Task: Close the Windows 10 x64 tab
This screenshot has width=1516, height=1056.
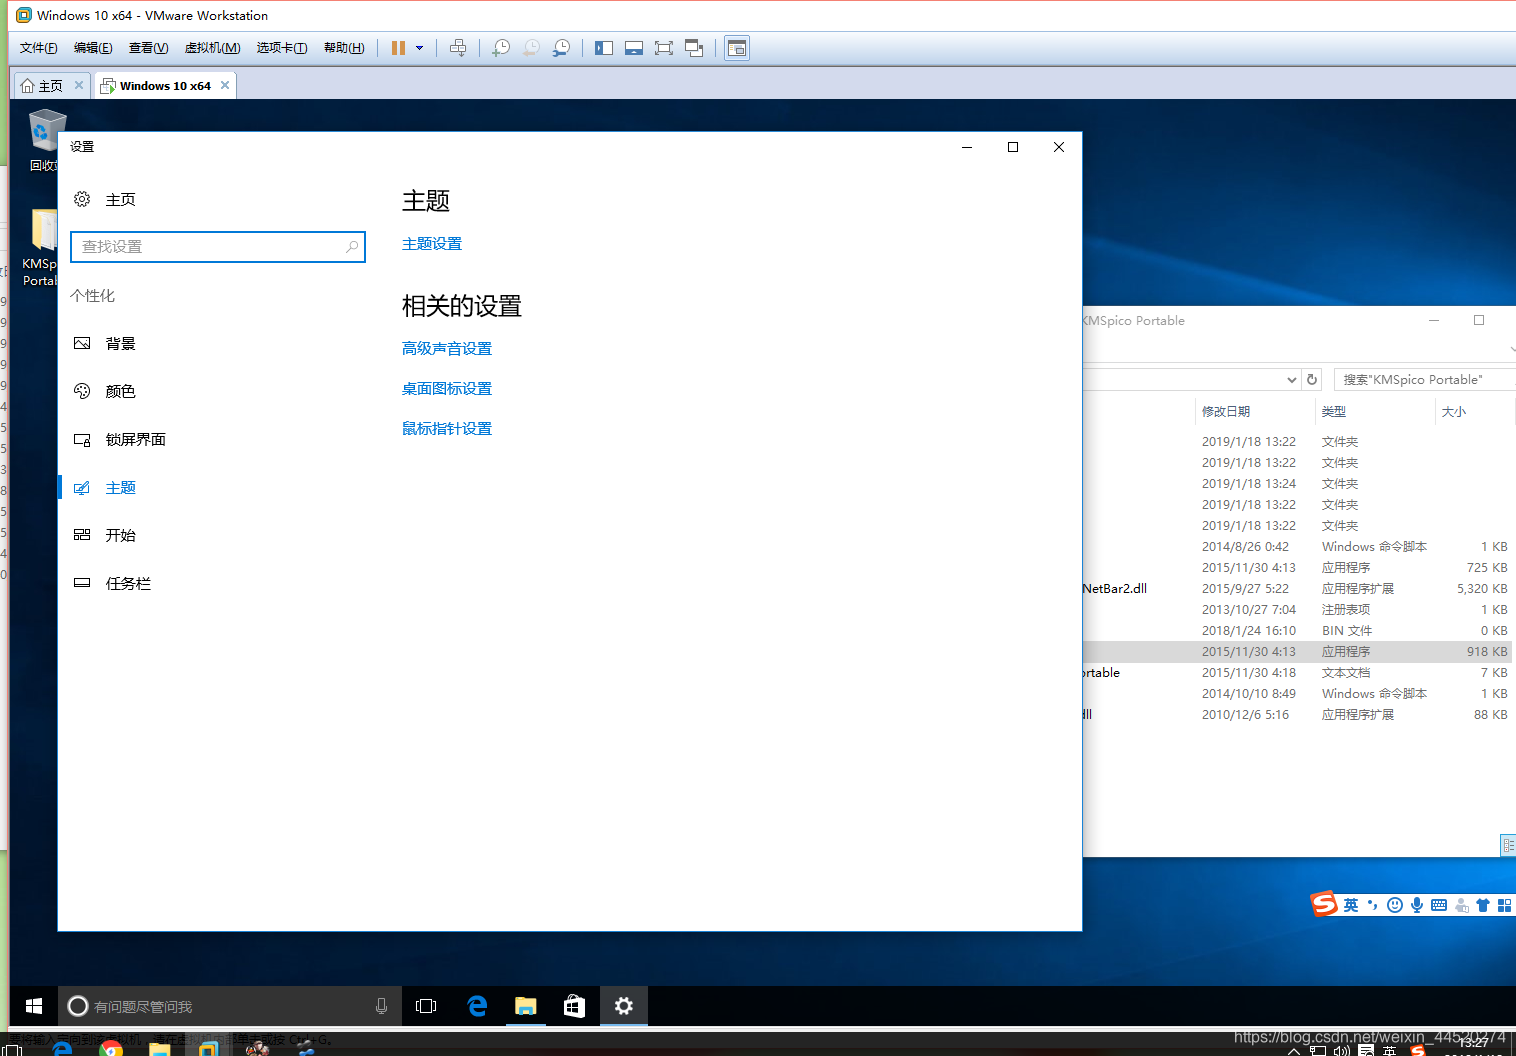Action: point(225,85)
